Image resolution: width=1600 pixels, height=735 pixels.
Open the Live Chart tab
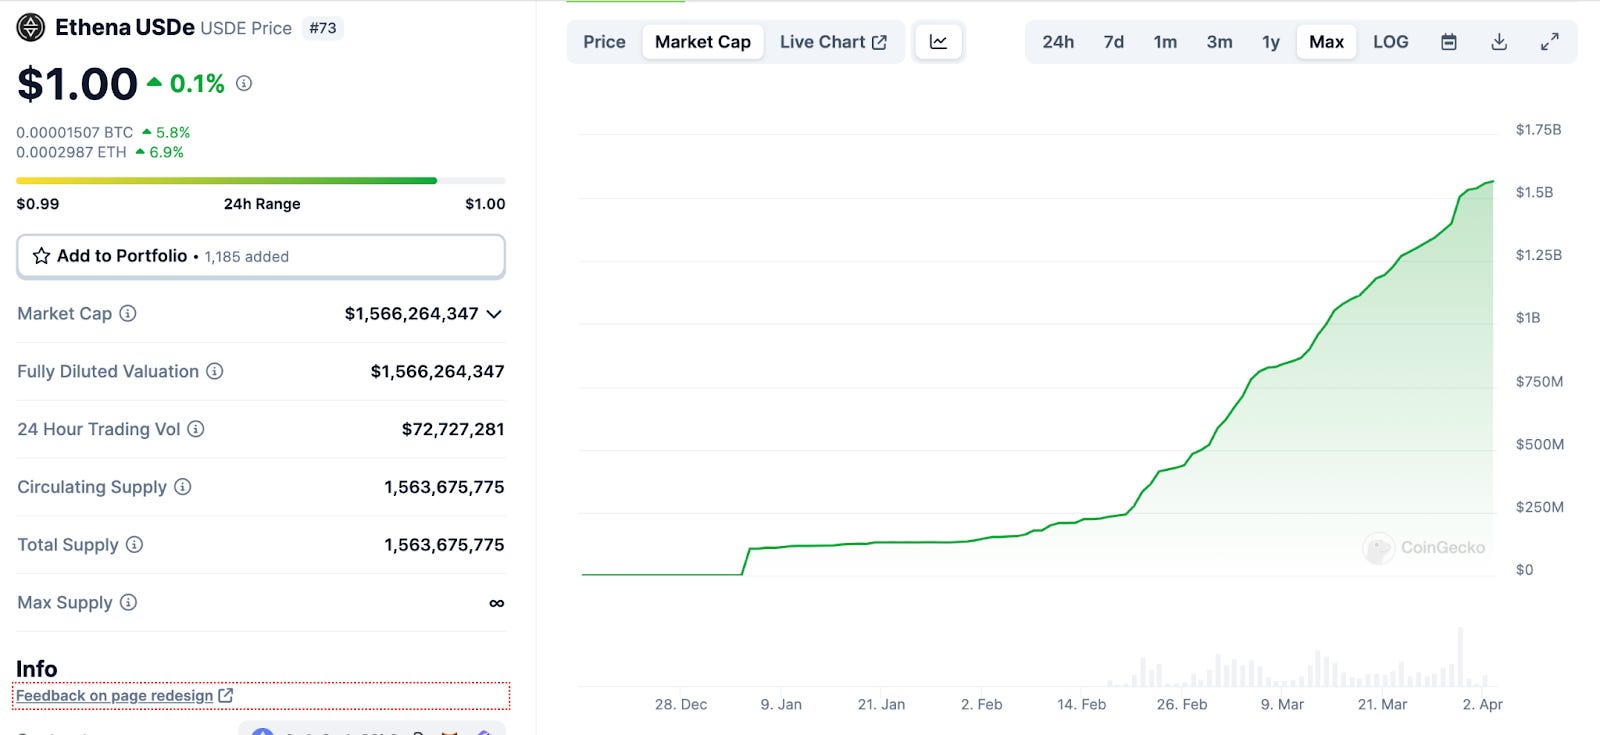point(833,42)
